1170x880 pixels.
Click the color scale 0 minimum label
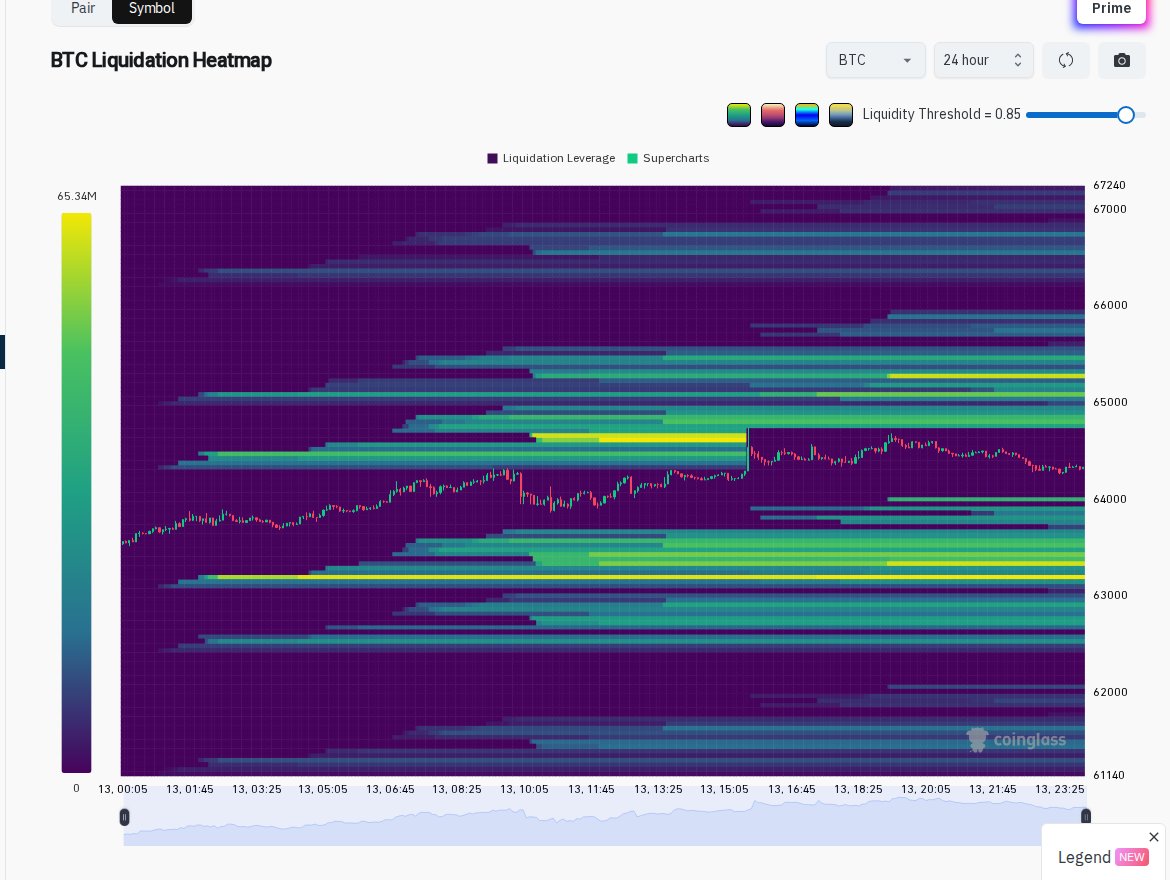point(76,788)
